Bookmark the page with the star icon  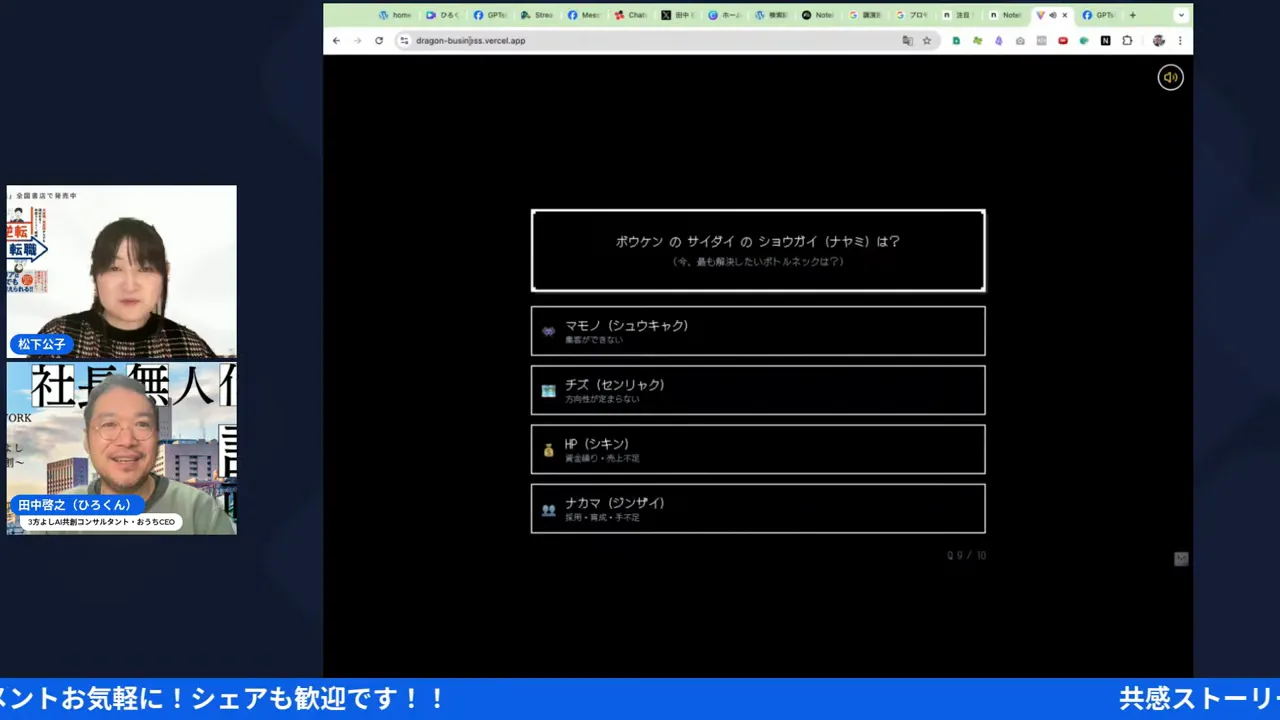click(927, 40)
